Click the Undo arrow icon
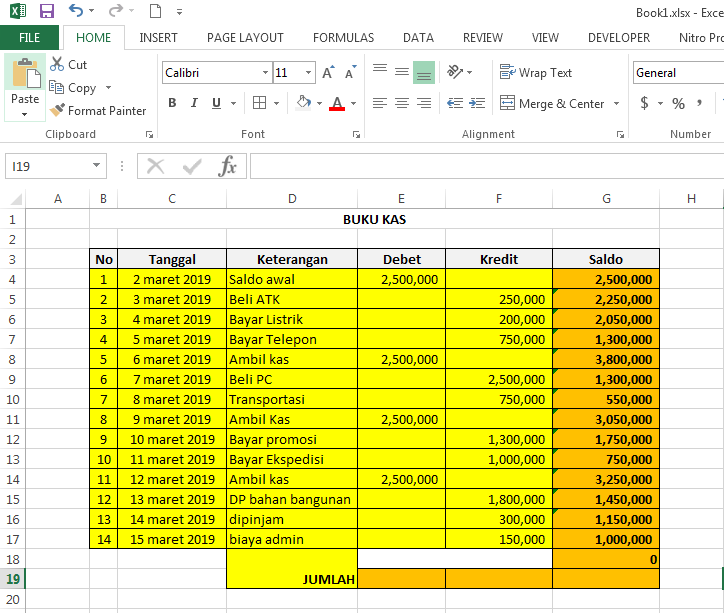The height and width of the screenshot is (613, 724). tap(76, 10)
